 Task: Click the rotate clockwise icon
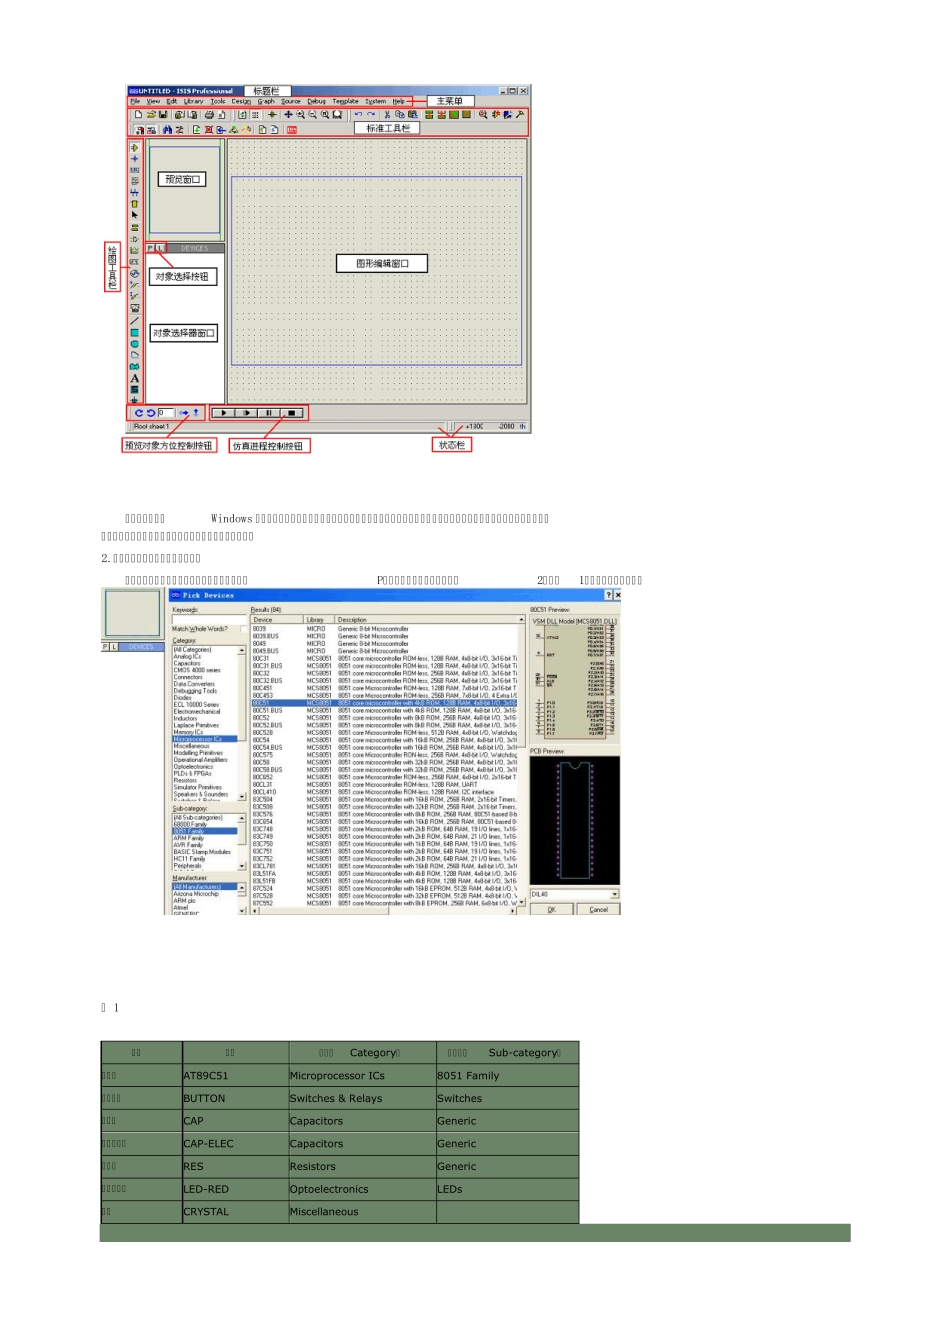tap(139, 413)
